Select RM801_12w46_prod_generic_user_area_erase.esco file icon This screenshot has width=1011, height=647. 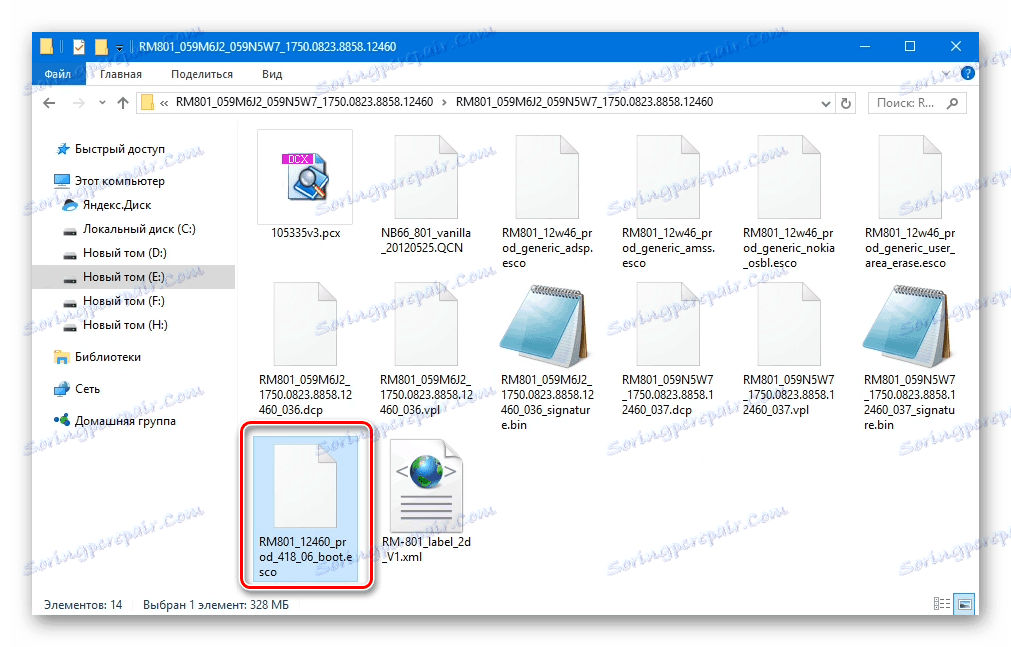pyautogui.click(x=910, y=177)
